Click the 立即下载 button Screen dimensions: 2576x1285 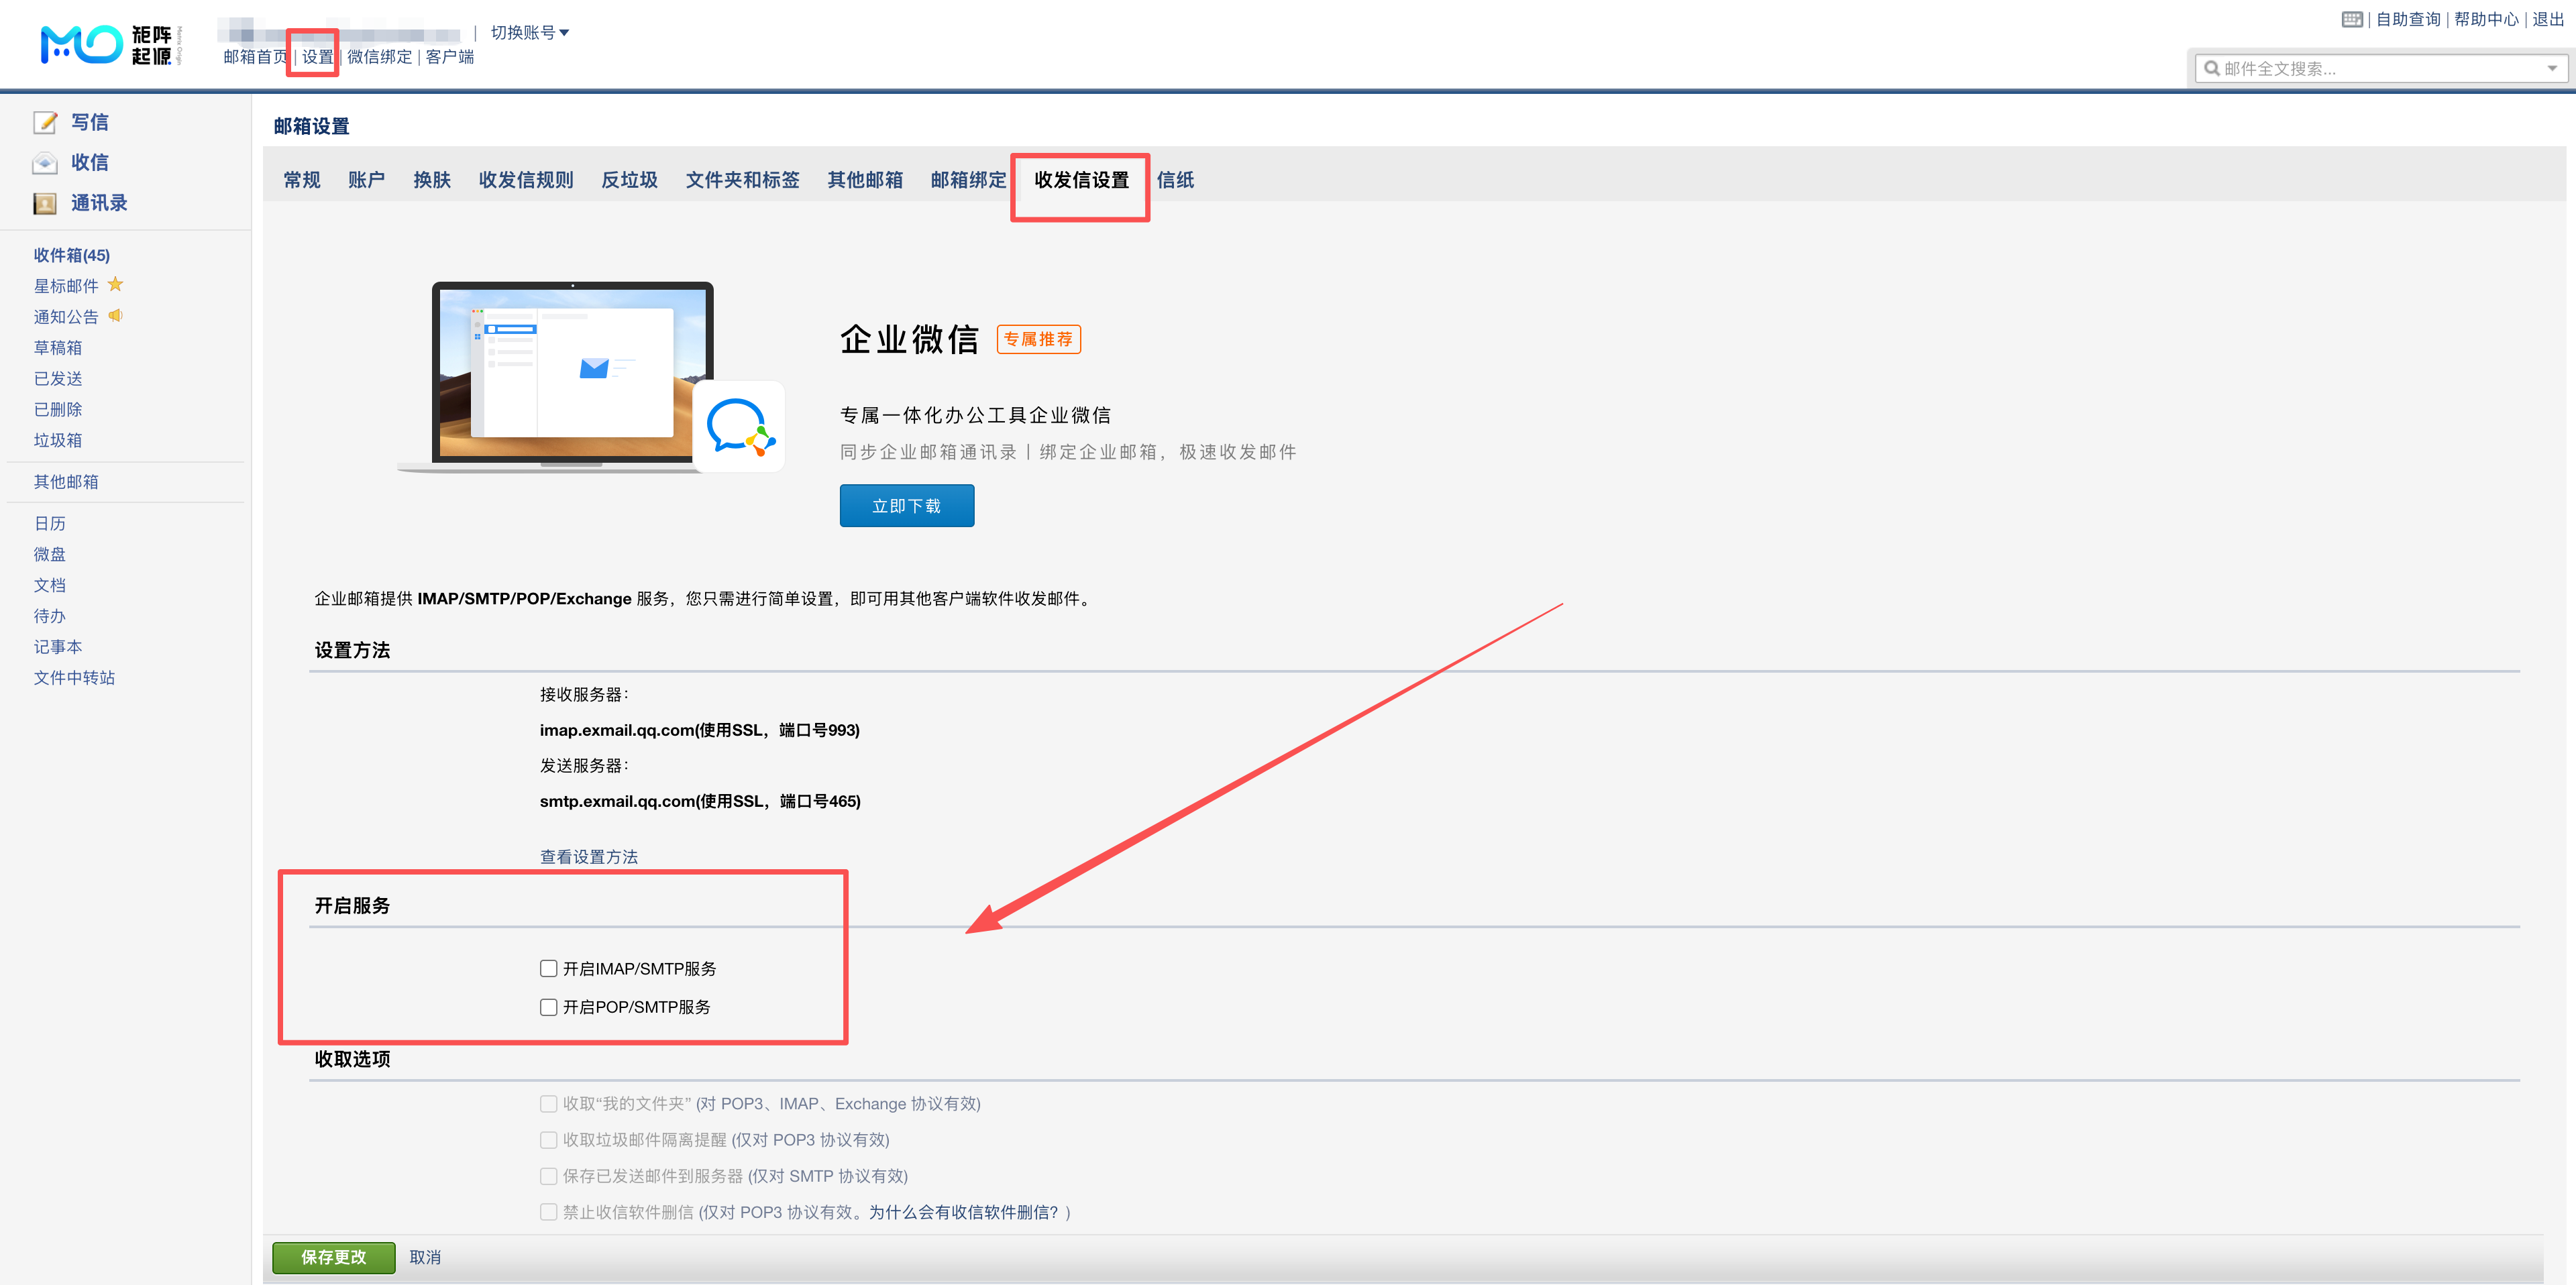point(907,506)
